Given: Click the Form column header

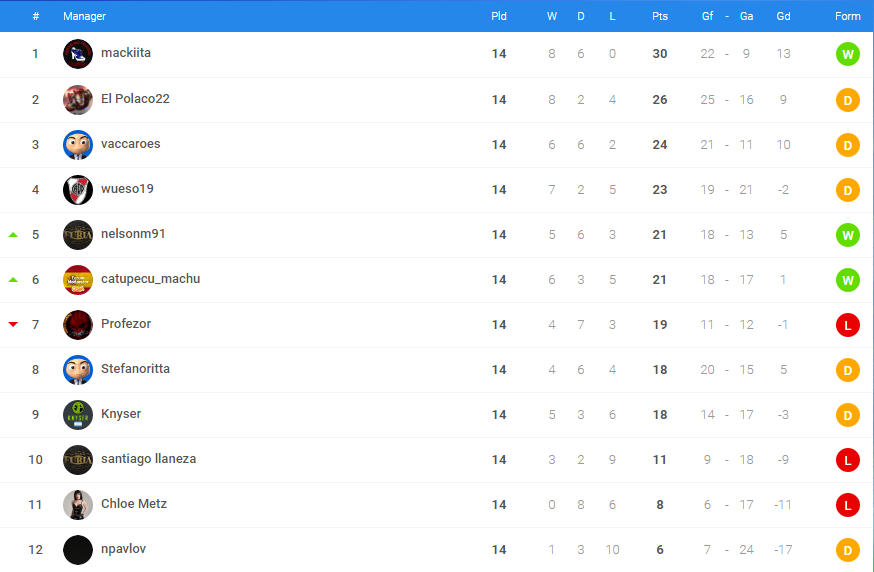Looking at the screenshot, I should [847, 16].
